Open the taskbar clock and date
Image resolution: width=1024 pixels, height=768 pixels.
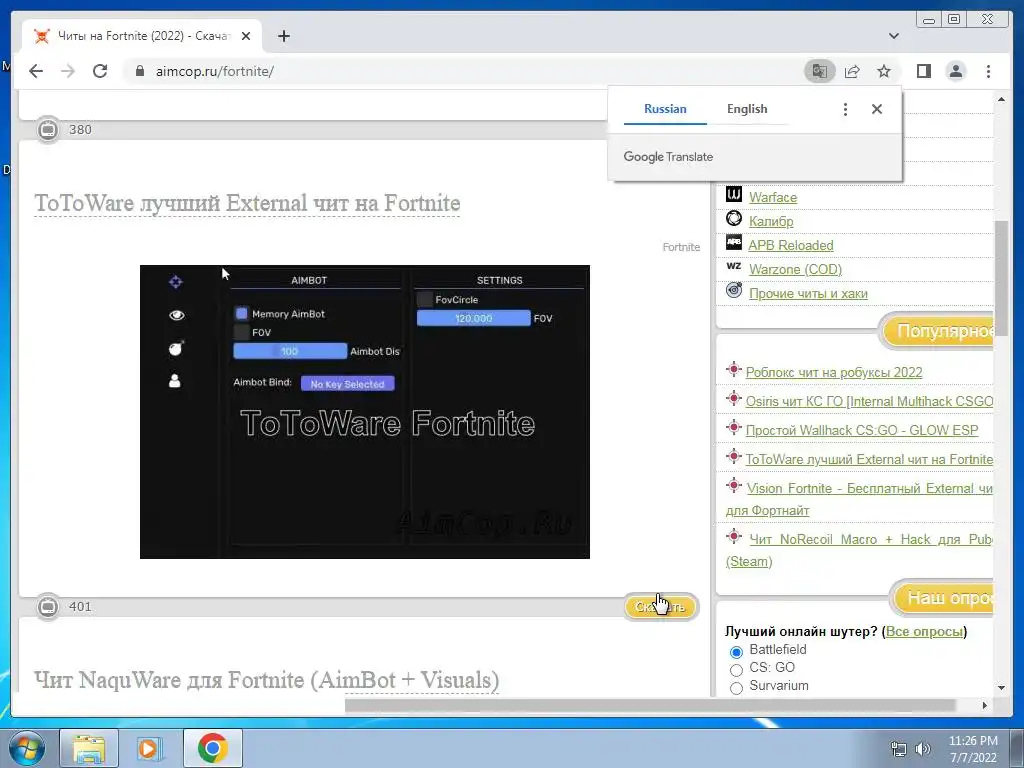973,749
